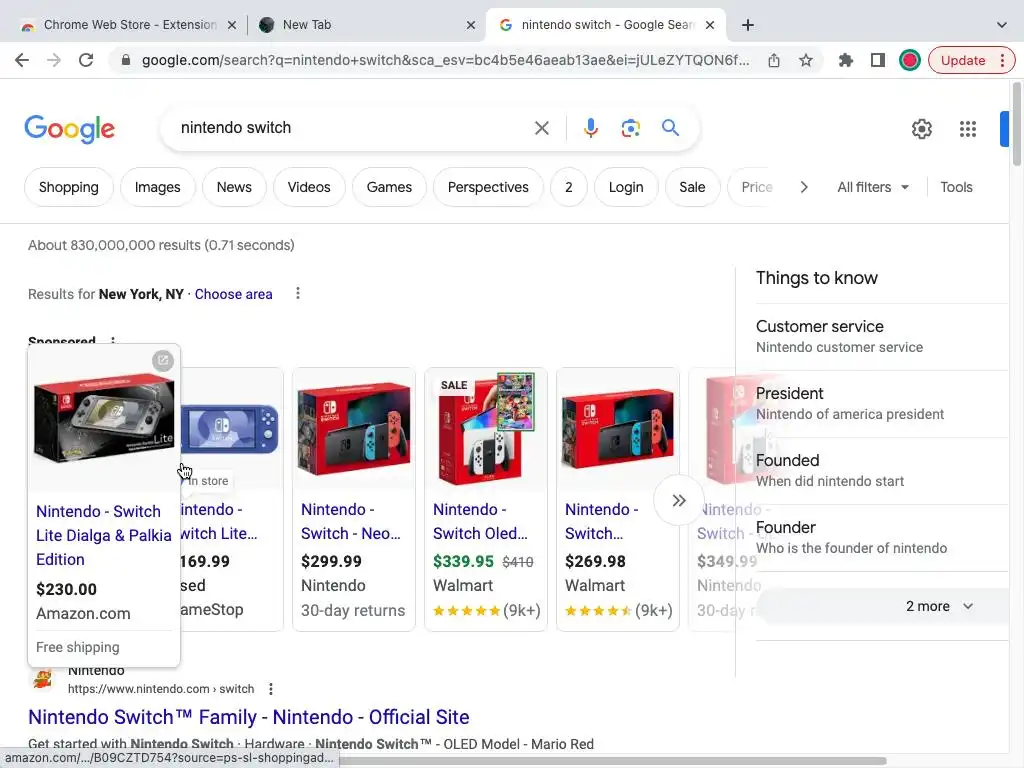Image resolution: width=1024 pixels, height=768 pixels.
Task: Open the Chrome side panel
Action: click(878, 60)
